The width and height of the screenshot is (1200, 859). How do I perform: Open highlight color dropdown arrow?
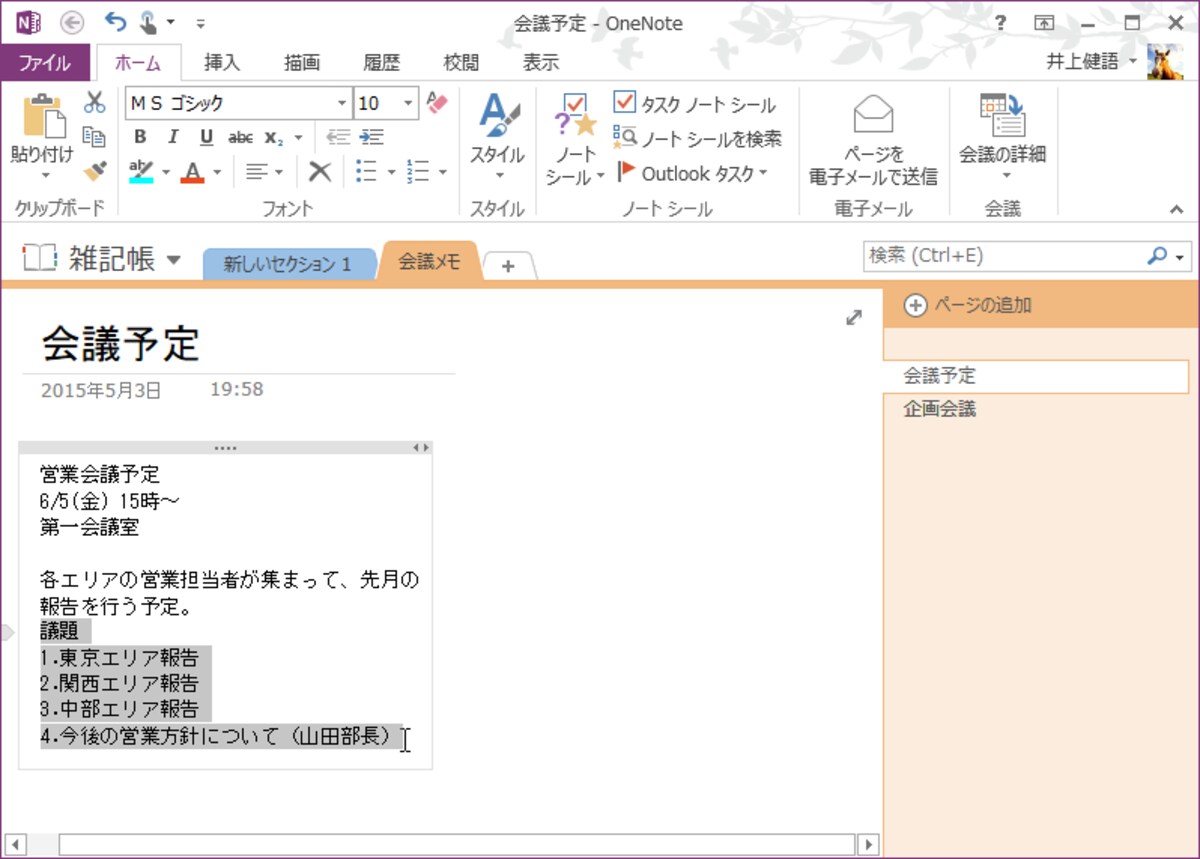tap(166, 172)
